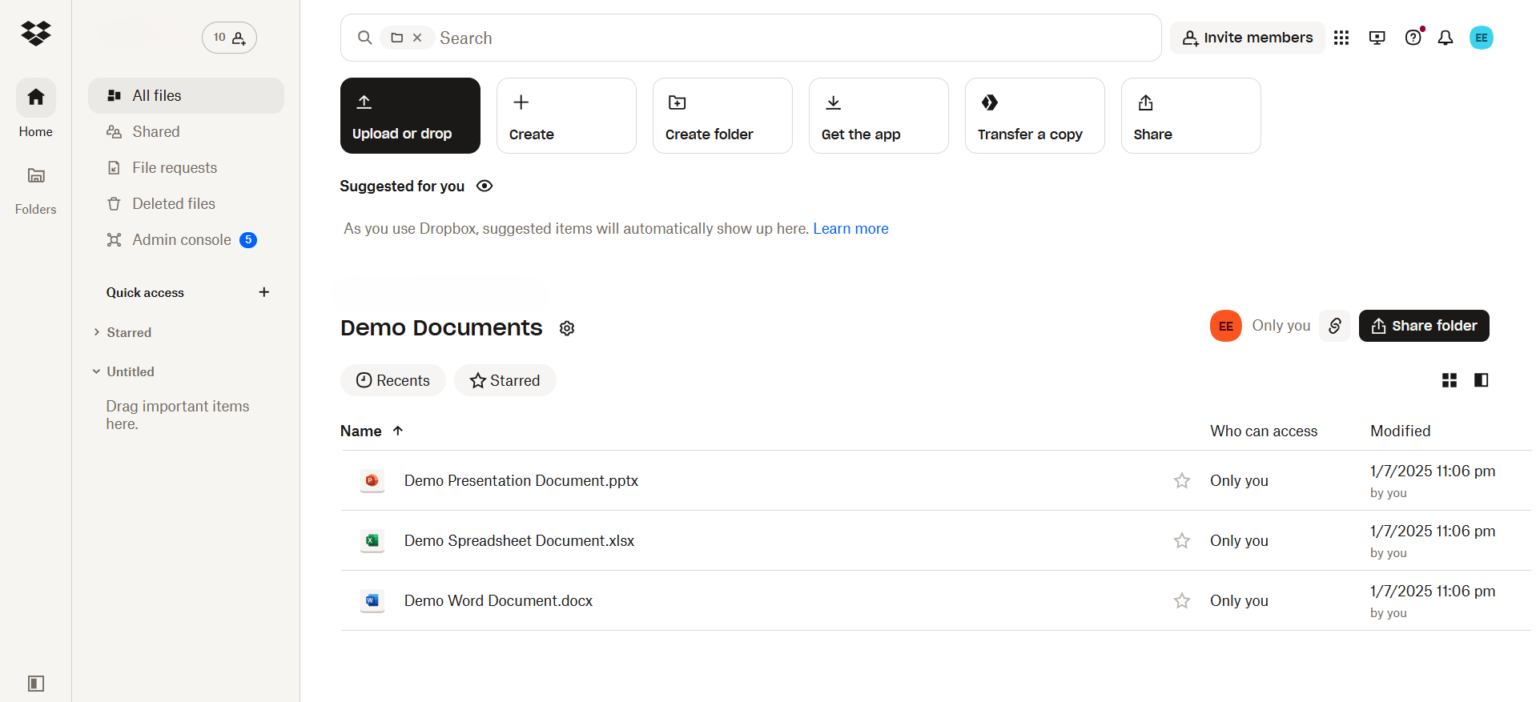Switch to the Starred filter tab
Viewport: 1536px width, 702px height.
[505, 380]
